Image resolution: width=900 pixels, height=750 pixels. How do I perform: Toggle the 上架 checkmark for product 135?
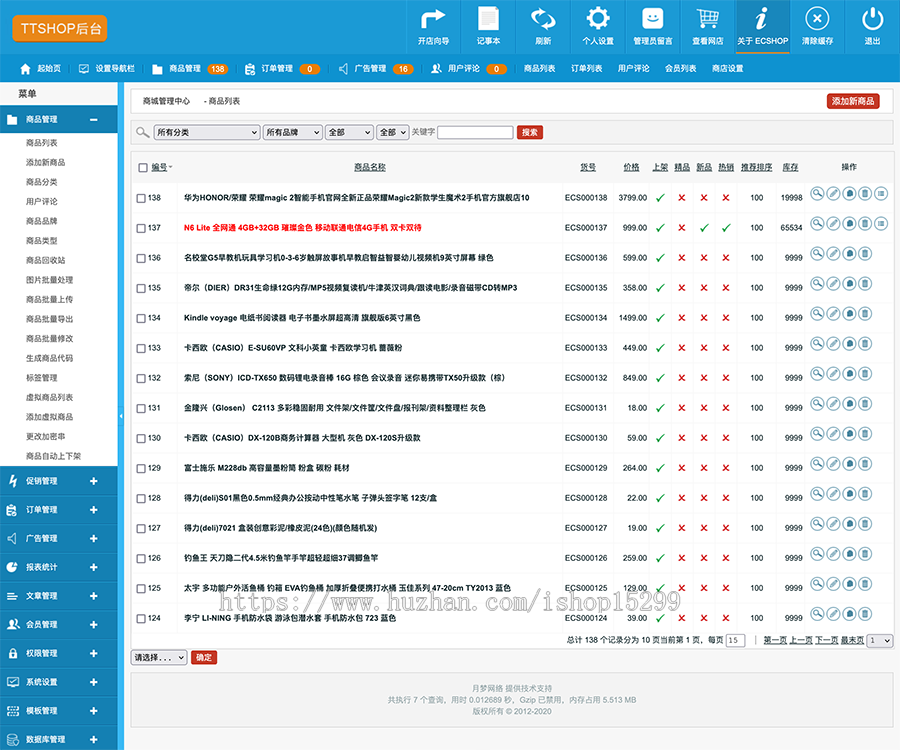tap(660, 287)
